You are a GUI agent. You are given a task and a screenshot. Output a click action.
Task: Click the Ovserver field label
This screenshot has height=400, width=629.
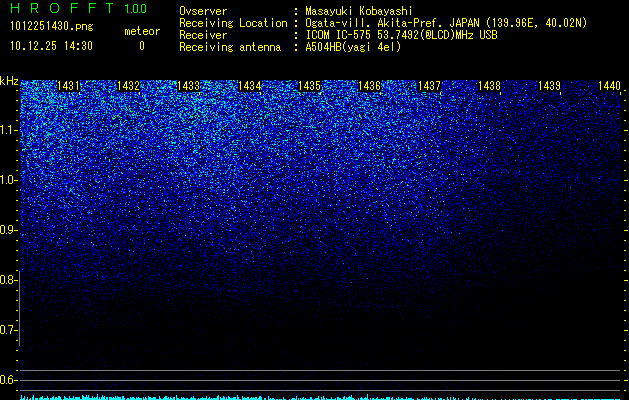[203, 11]
